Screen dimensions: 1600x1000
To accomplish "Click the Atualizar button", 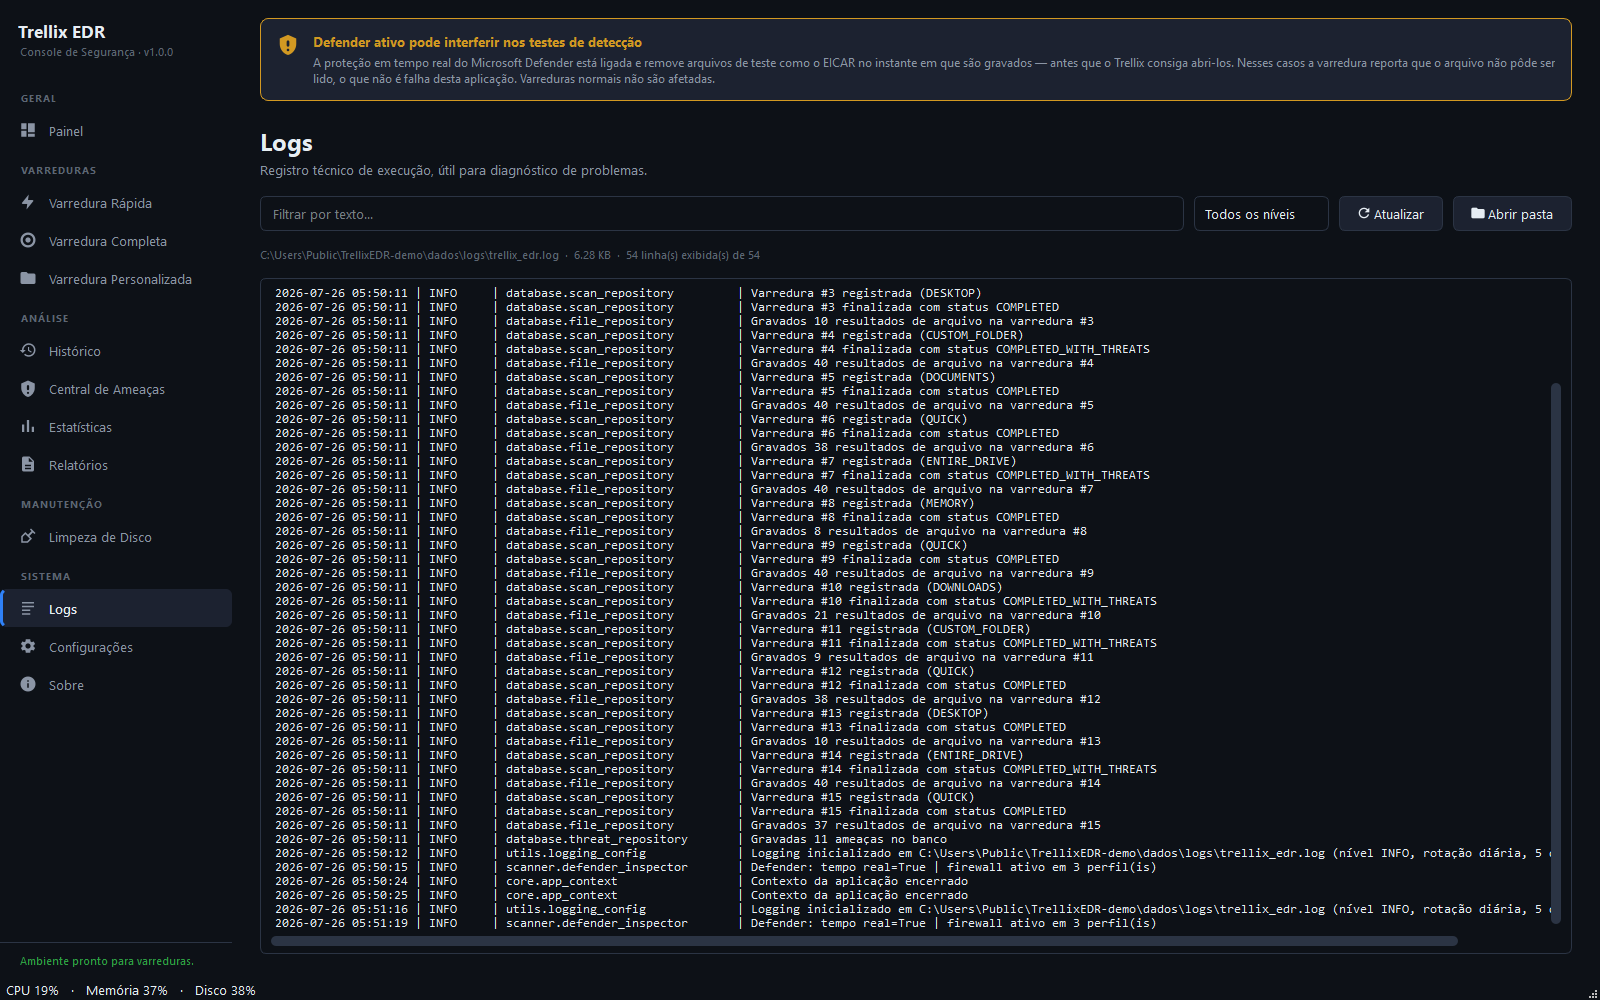I will pyautogui.click(x=1390, y=214).
